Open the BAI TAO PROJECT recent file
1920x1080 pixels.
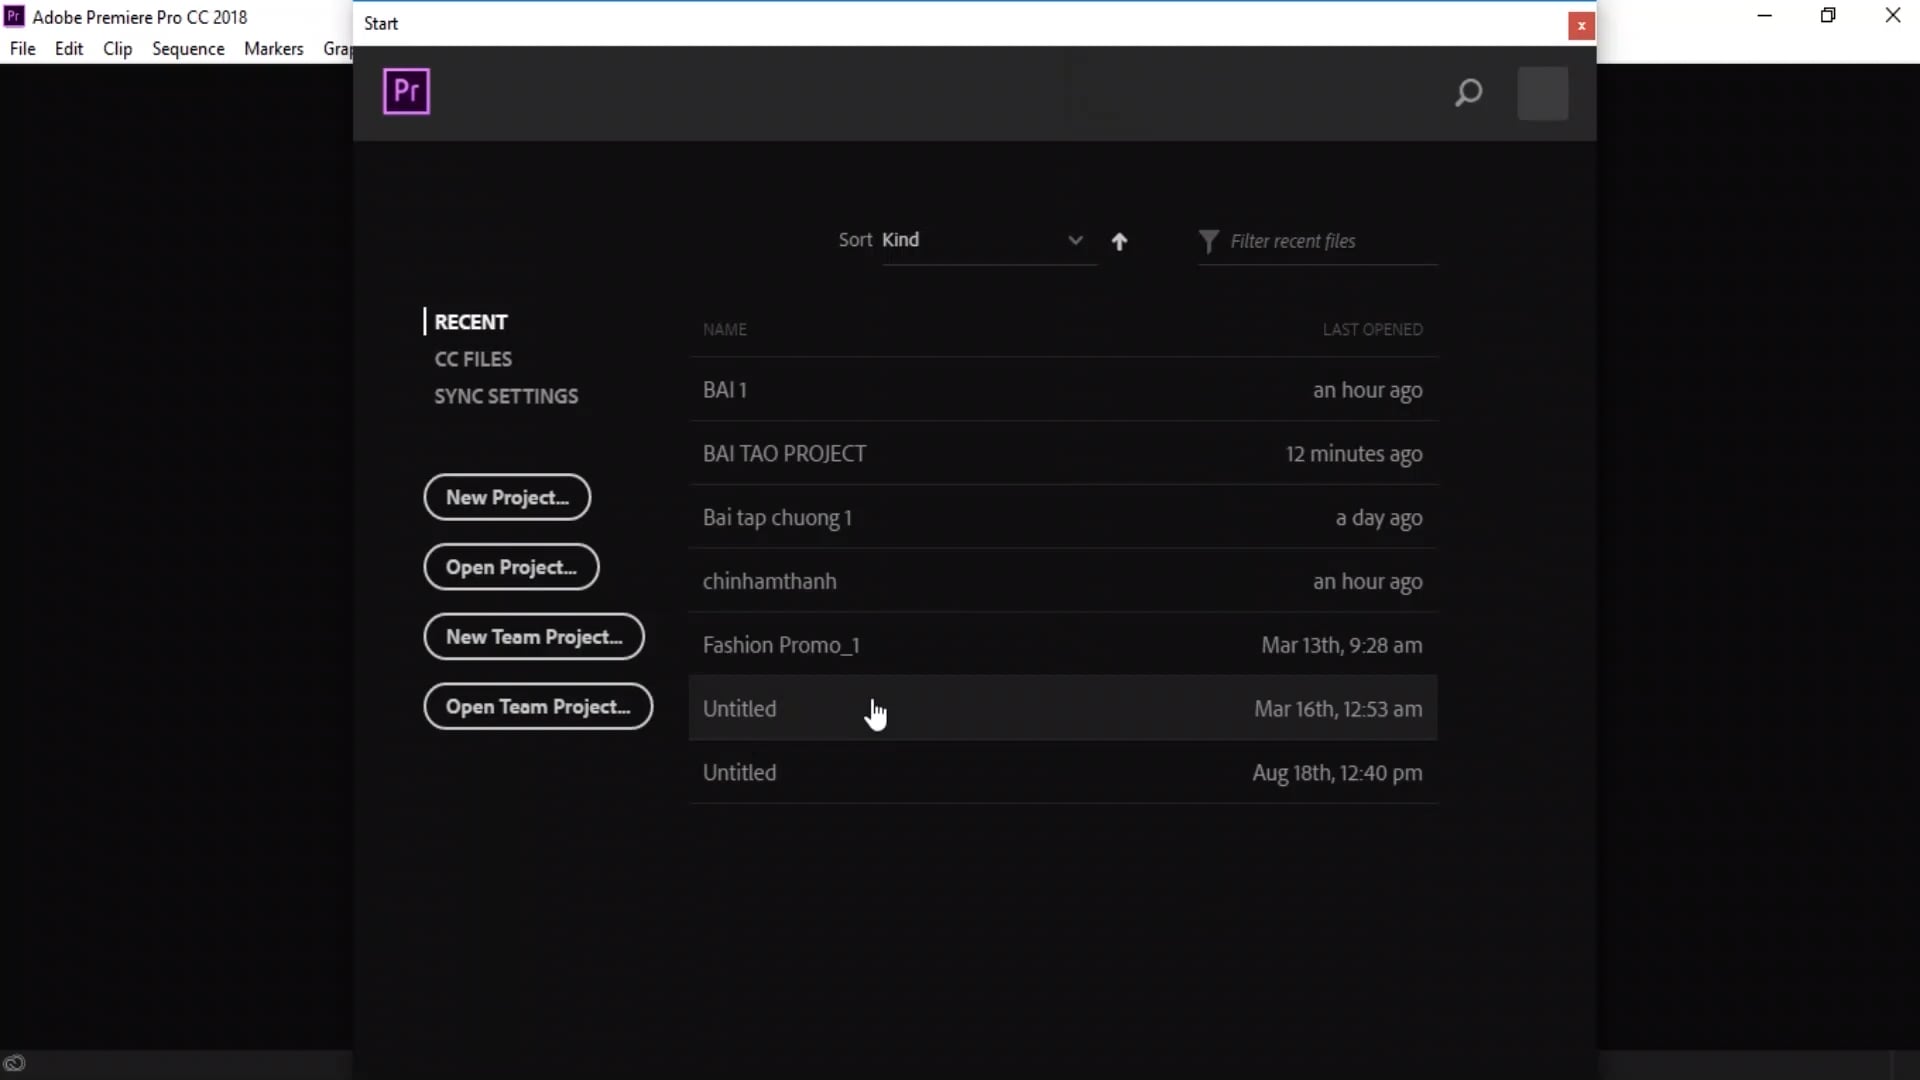click(1063, 454)
